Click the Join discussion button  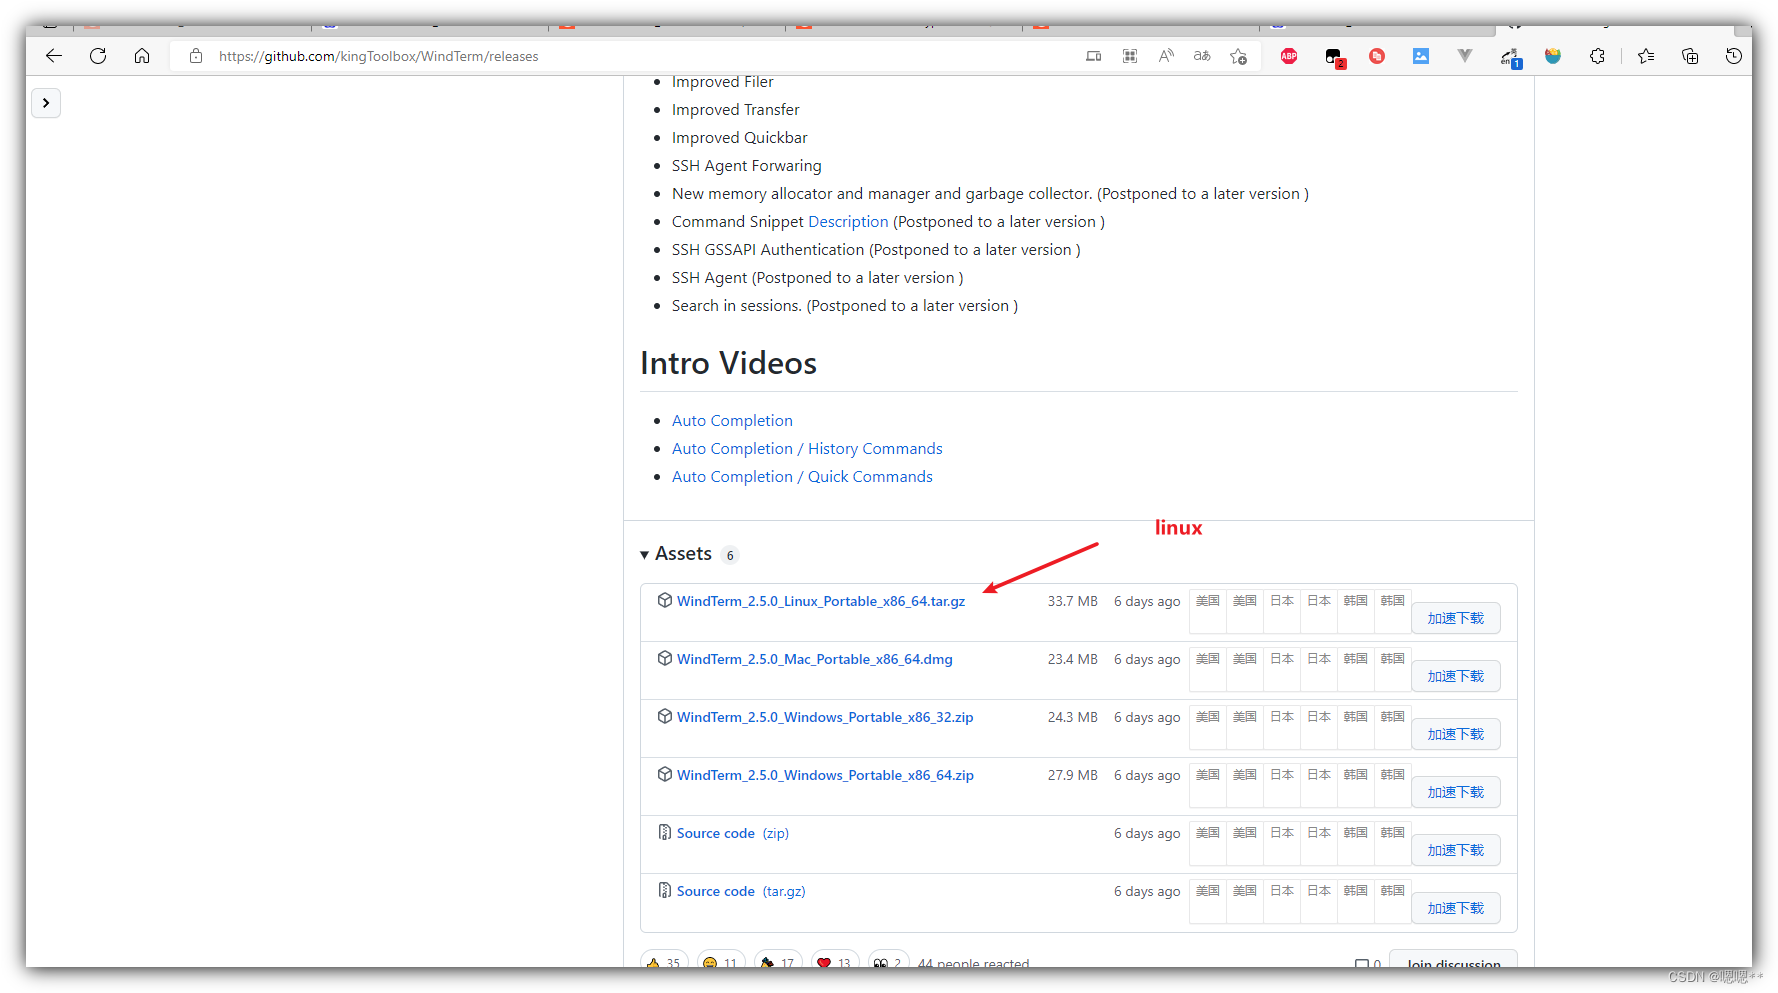pyautogui.click(x=1454, y=960)
